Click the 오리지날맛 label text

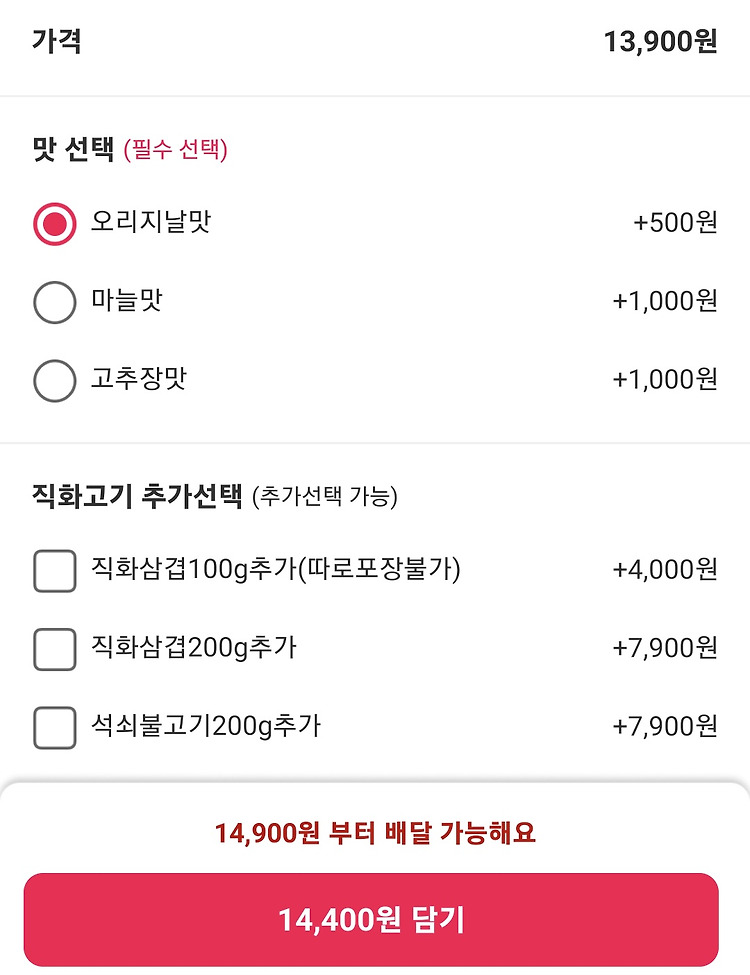click(x=151, y=221)
